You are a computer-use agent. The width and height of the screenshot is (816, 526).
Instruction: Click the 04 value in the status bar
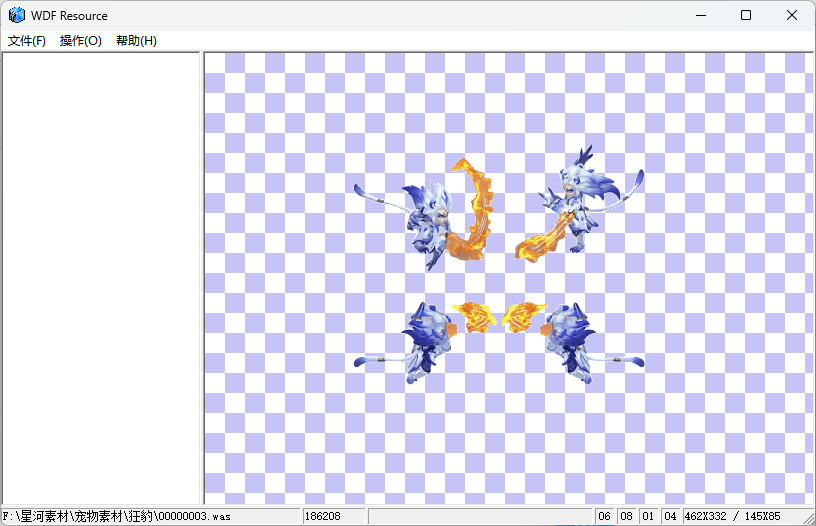coord(671,516)
